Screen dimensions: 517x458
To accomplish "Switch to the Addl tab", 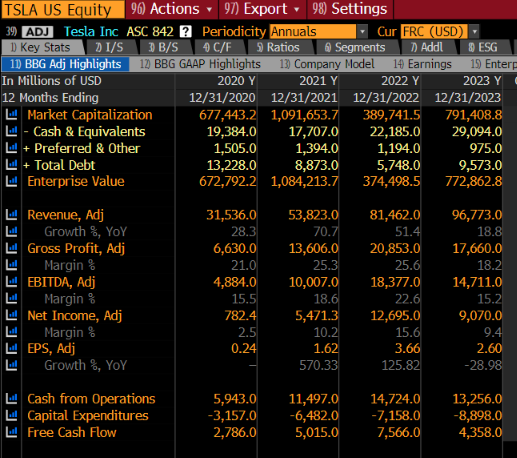I will (x=428, y=47).
